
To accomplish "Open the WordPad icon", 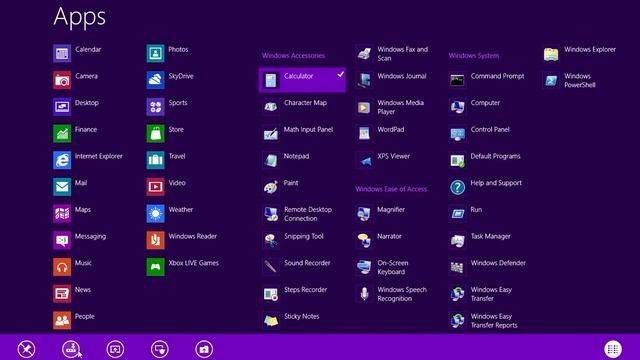I will click(364, 133).
